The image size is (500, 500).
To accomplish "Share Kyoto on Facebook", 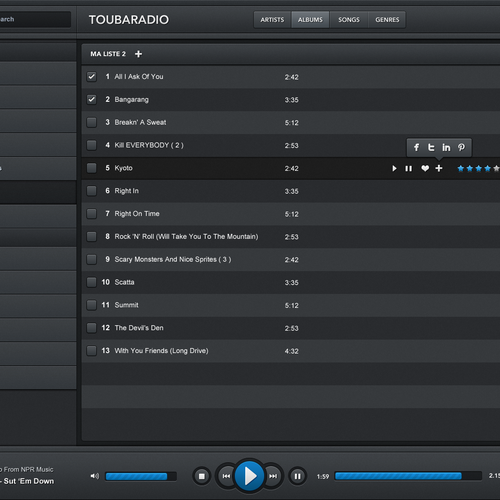I will [416, 147].
